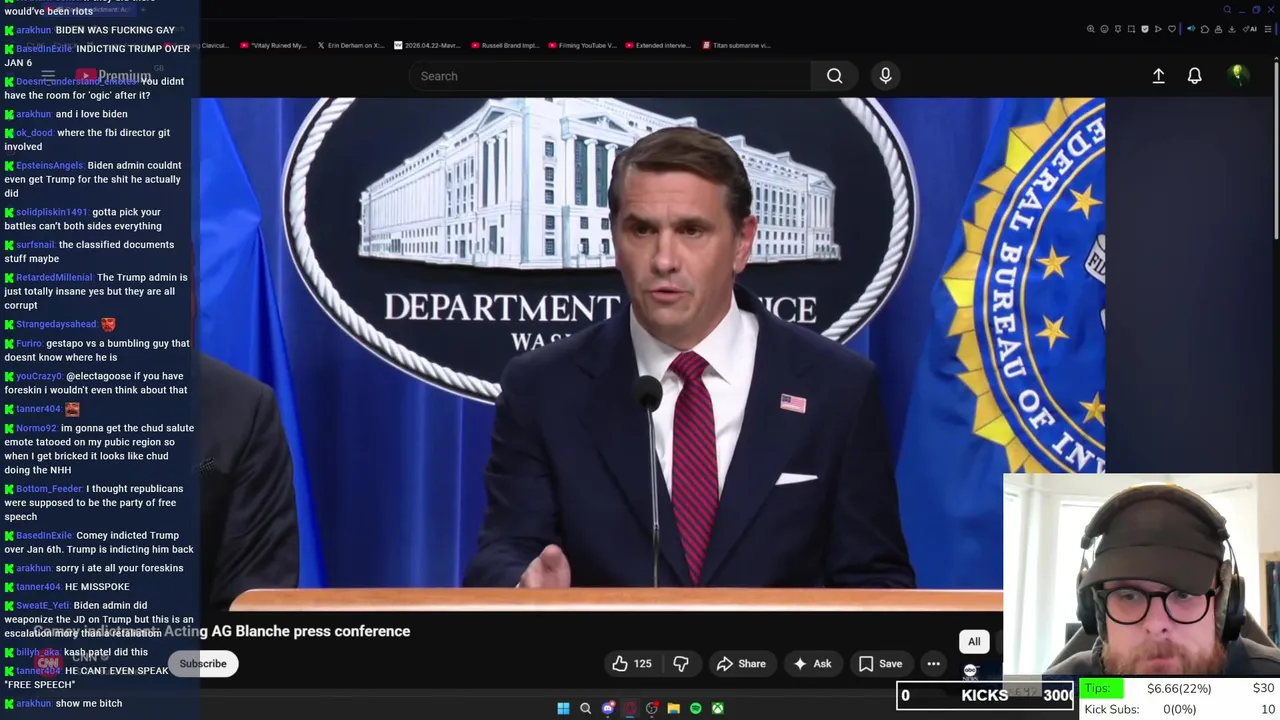Start voice search with microphone icon
The width and height of the screenshot is (1280, 720).
885,76
